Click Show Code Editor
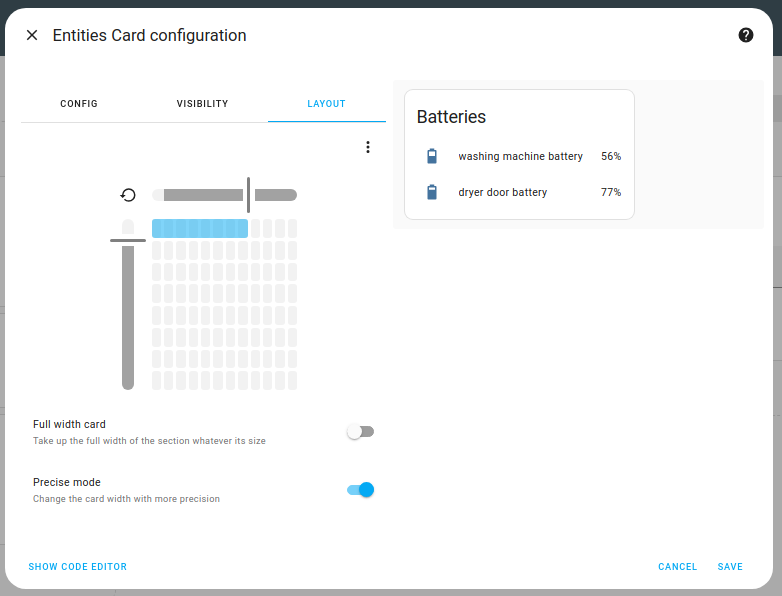 [x=78, y=567]
